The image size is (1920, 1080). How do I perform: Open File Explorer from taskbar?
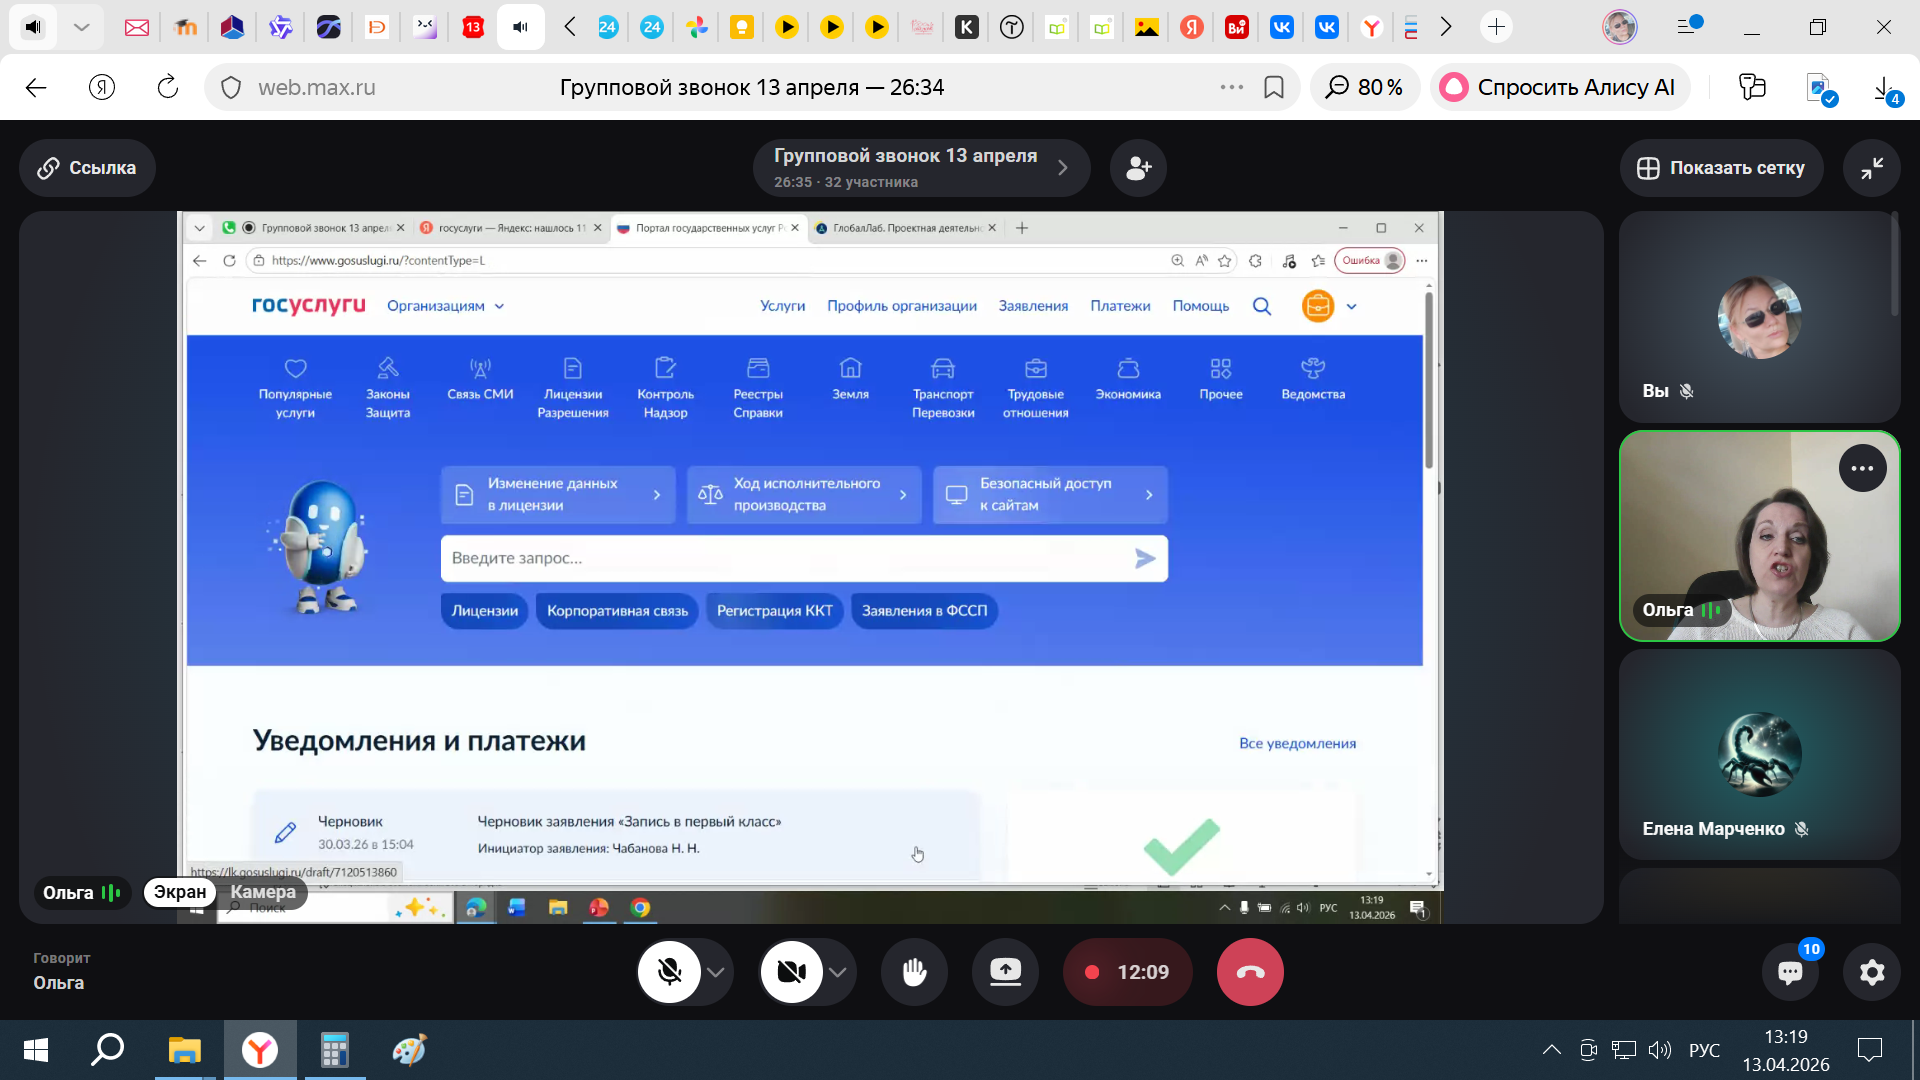pos(185,1050)
